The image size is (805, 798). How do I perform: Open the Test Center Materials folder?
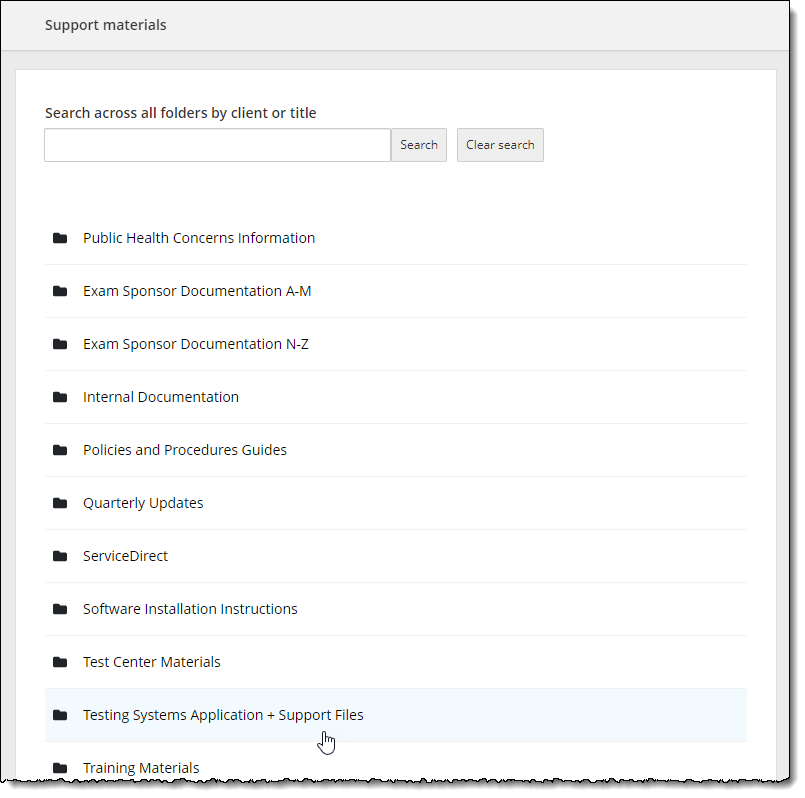pos(151,661)
